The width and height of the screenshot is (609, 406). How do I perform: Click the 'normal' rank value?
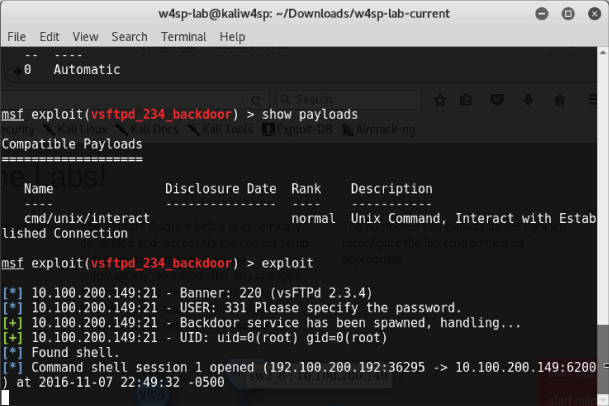pyautogui.click(x=313, y=218)
